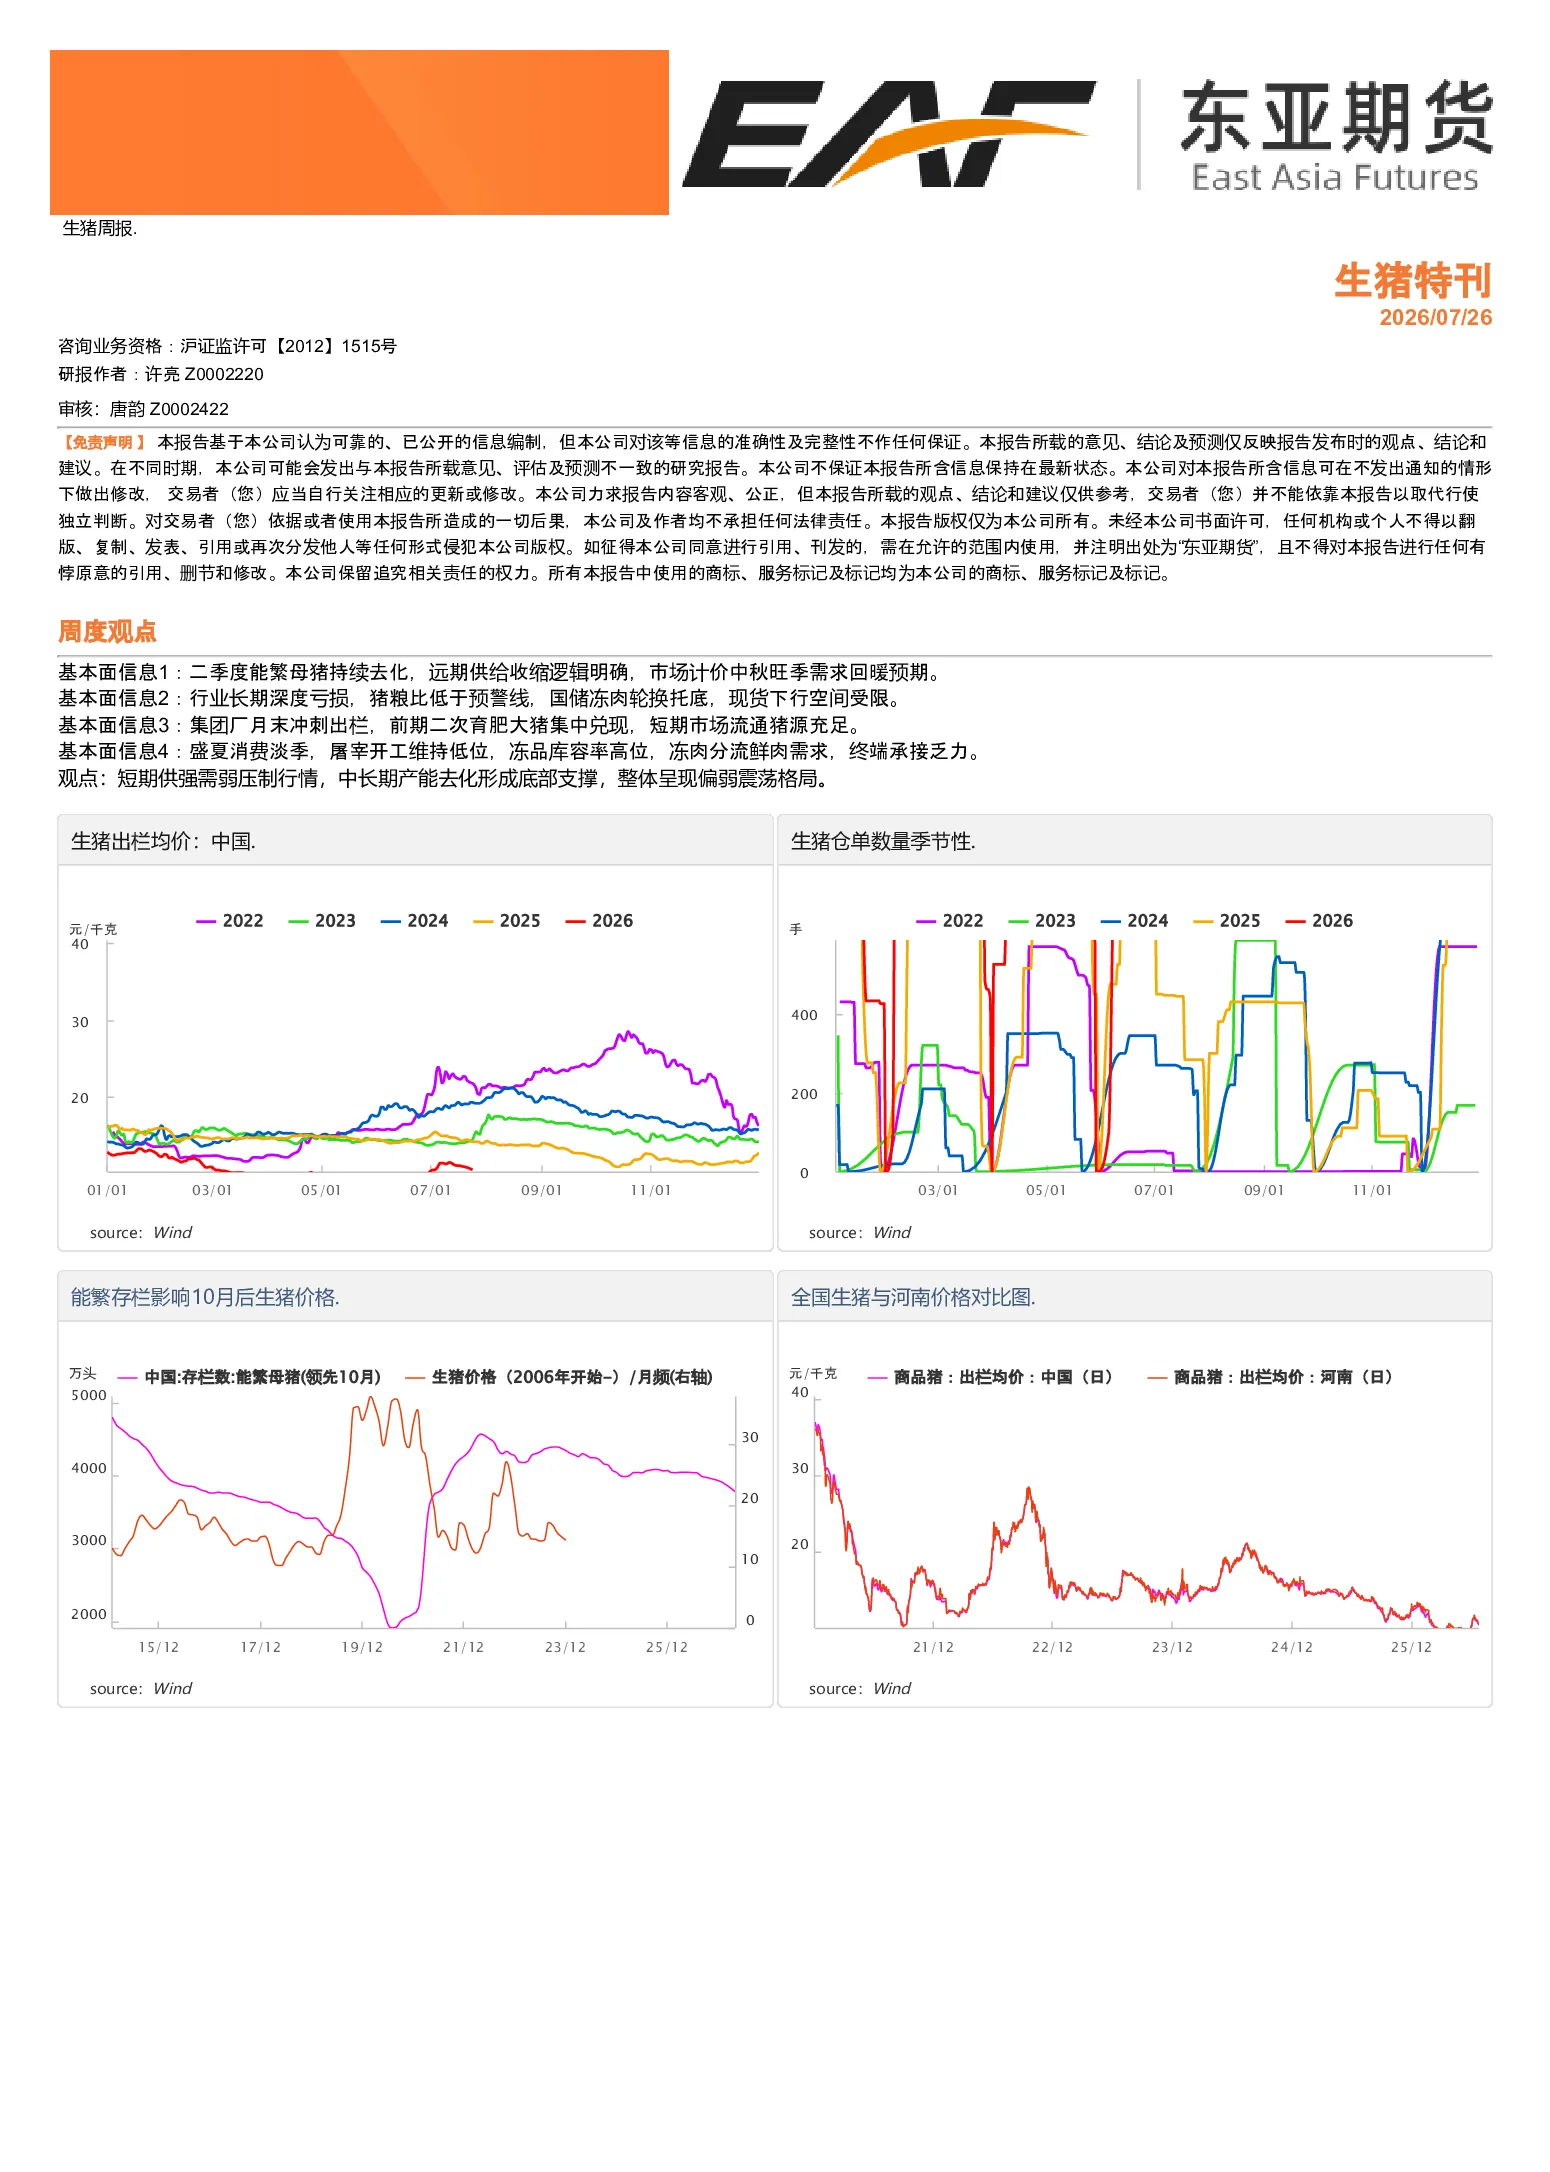Click 2026 legend in 仓单数量 chart

pos(1319,921)
